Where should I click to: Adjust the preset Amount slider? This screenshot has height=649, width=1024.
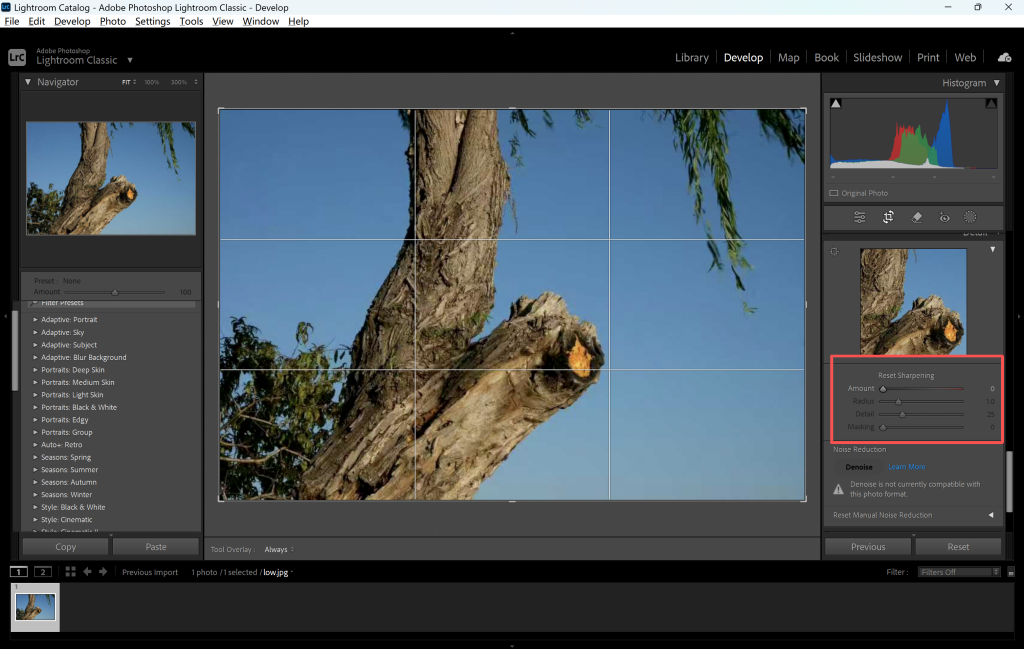point(115,293)
